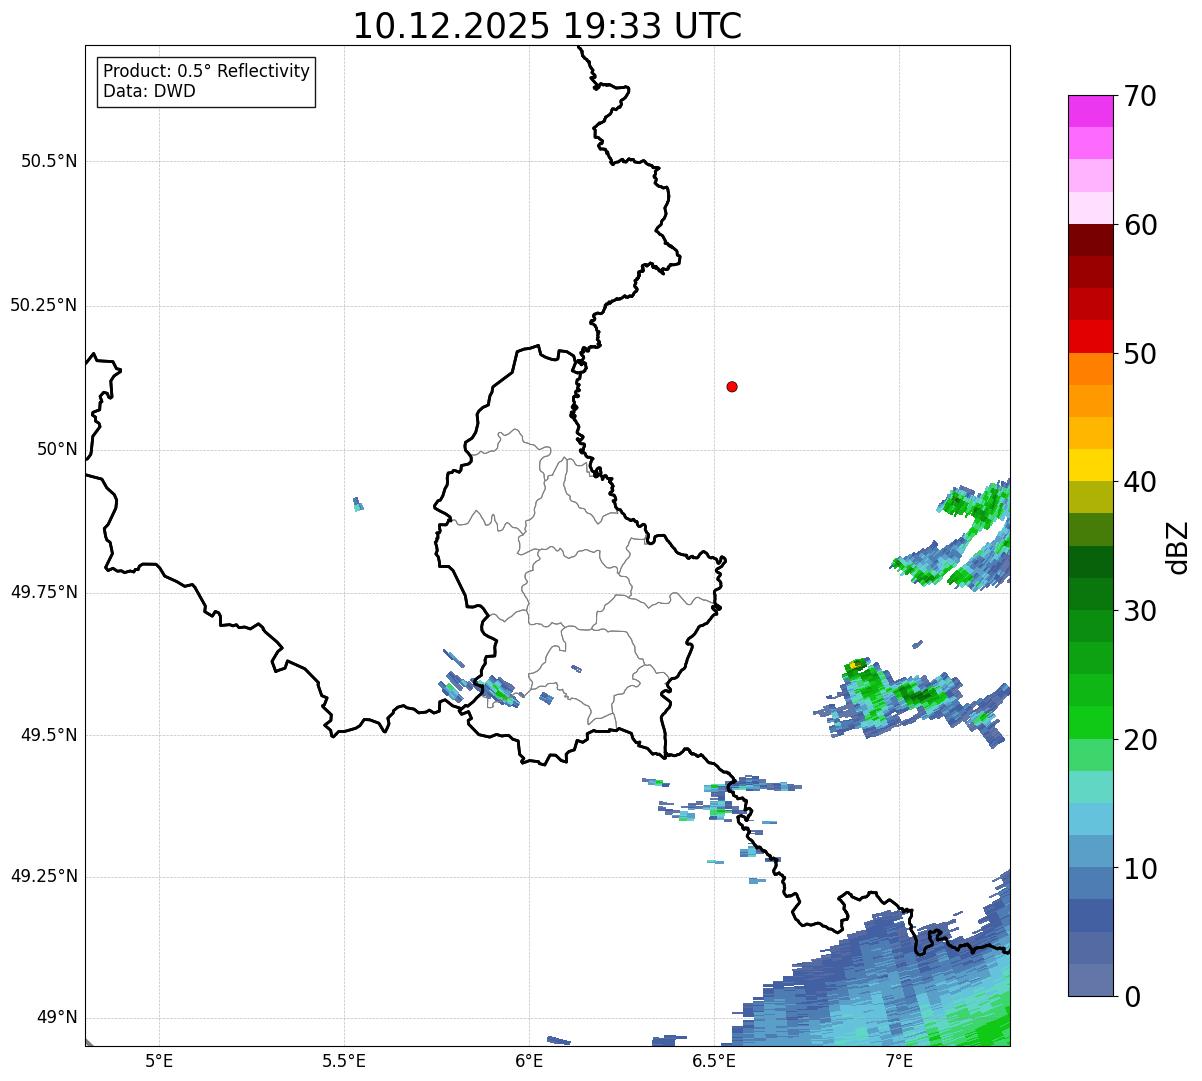This screenshot has height=1081, width=1202.
Task: Click the 70 value on the colorbar
Action: click(x=1140, y=96)
